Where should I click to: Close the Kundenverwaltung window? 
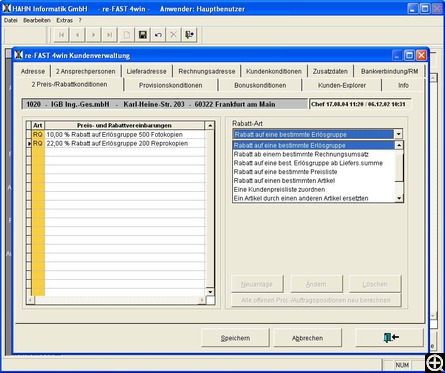[421, 55]
